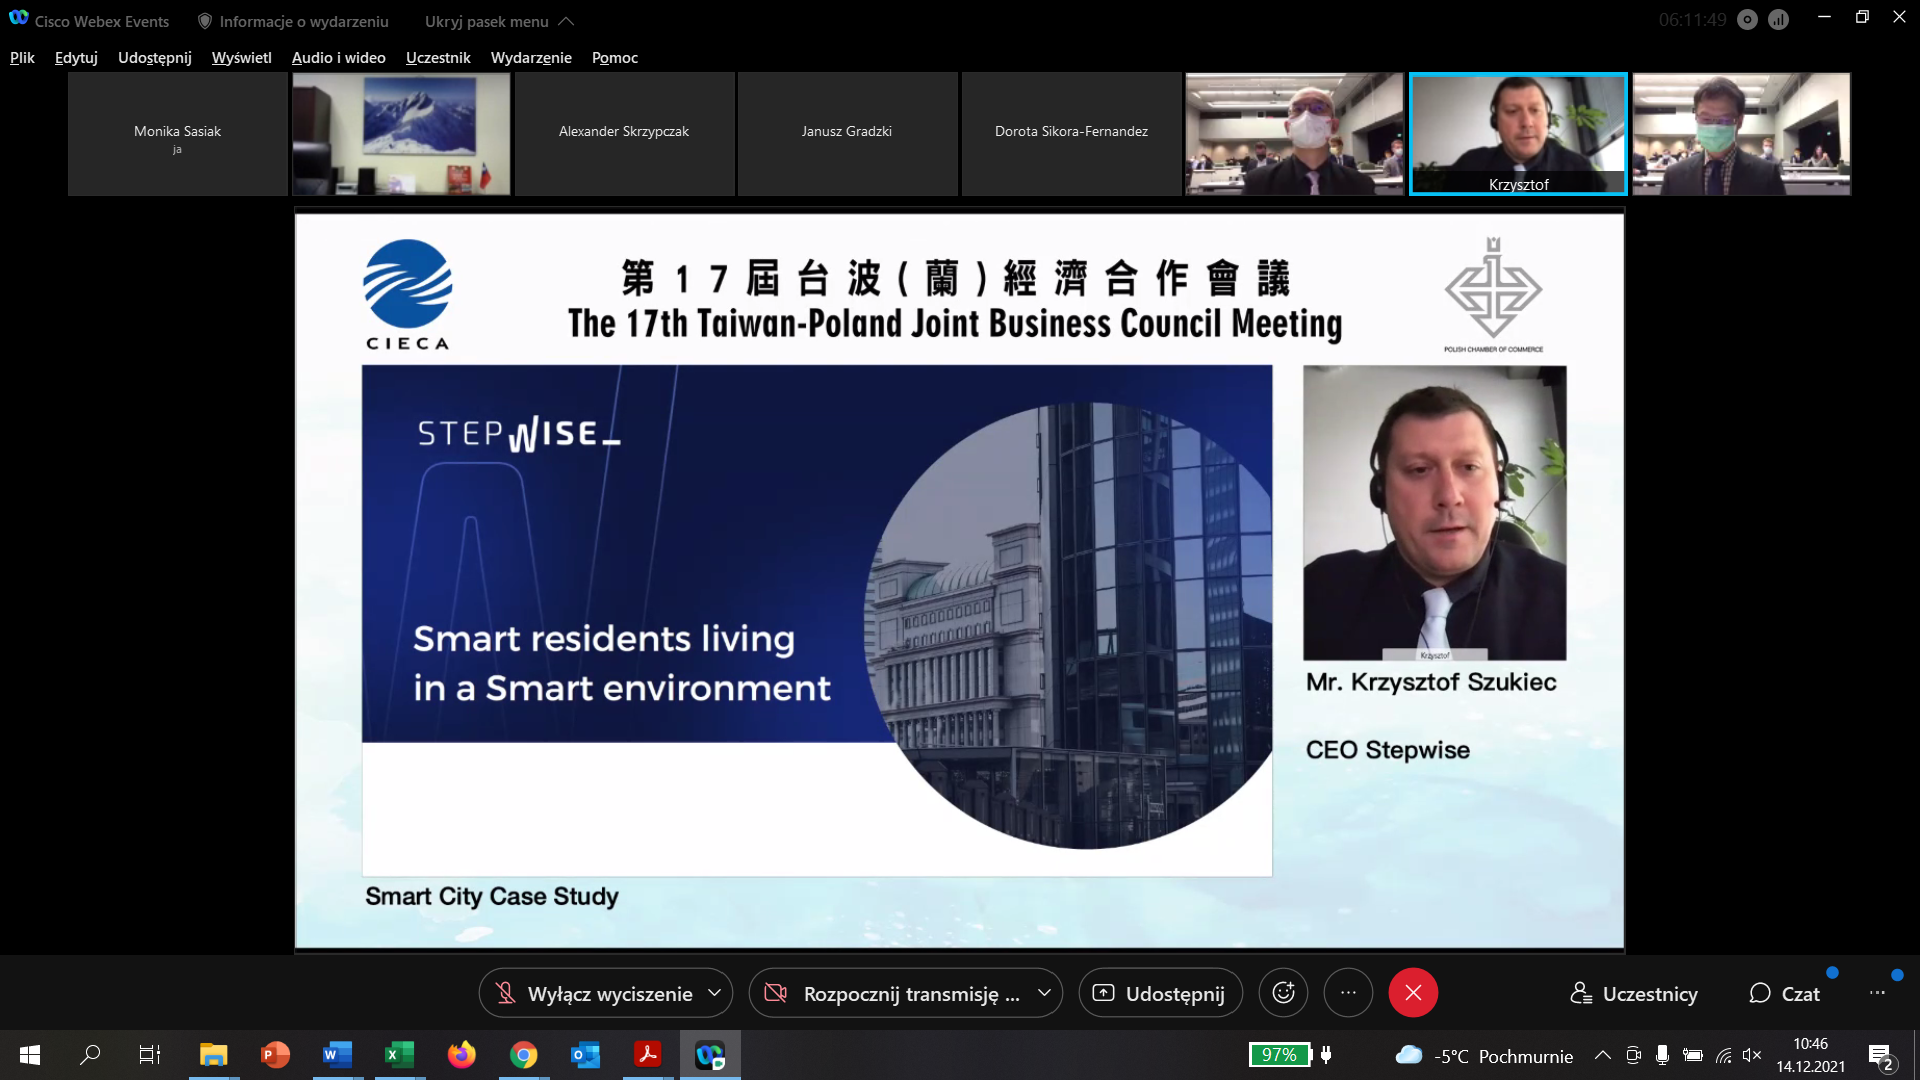The image size is (1920, 1080).
Task: Open the Audio i wideo menu
Action: [338, 58]
